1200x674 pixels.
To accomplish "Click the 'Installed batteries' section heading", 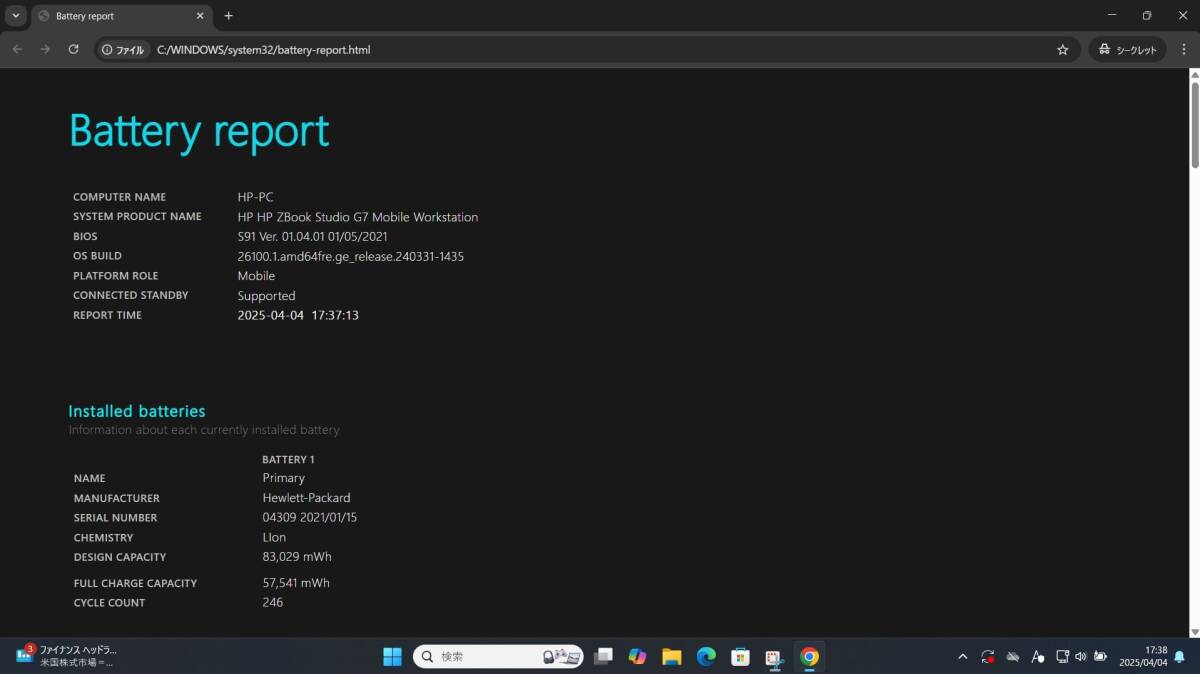I will [x=137, y=411].
